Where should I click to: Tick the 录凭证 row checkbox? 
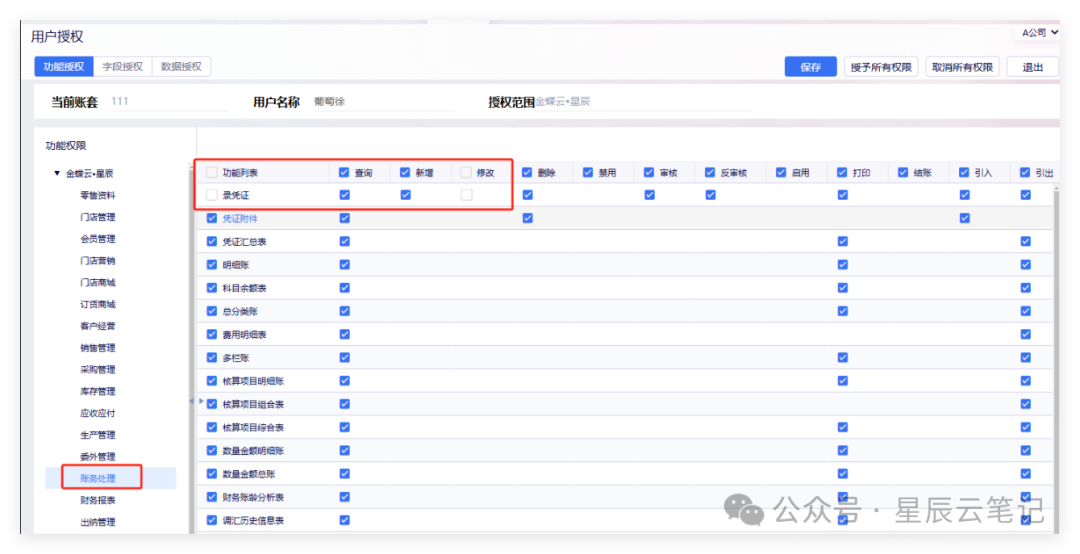pyautogui.click(x=212, y=195)
